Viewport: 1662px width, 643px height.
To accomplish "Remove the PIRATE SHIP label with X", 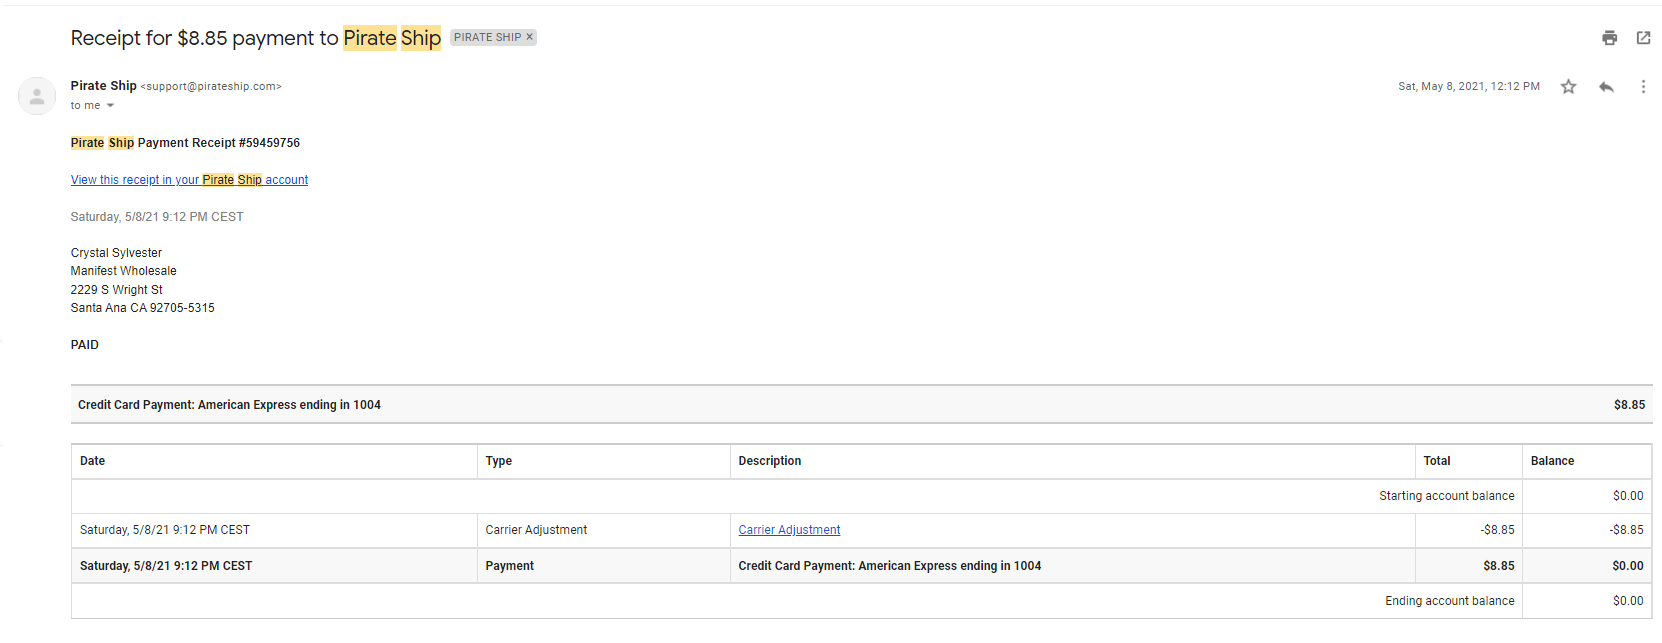I will pyautogui.click(x=530, y=37).
